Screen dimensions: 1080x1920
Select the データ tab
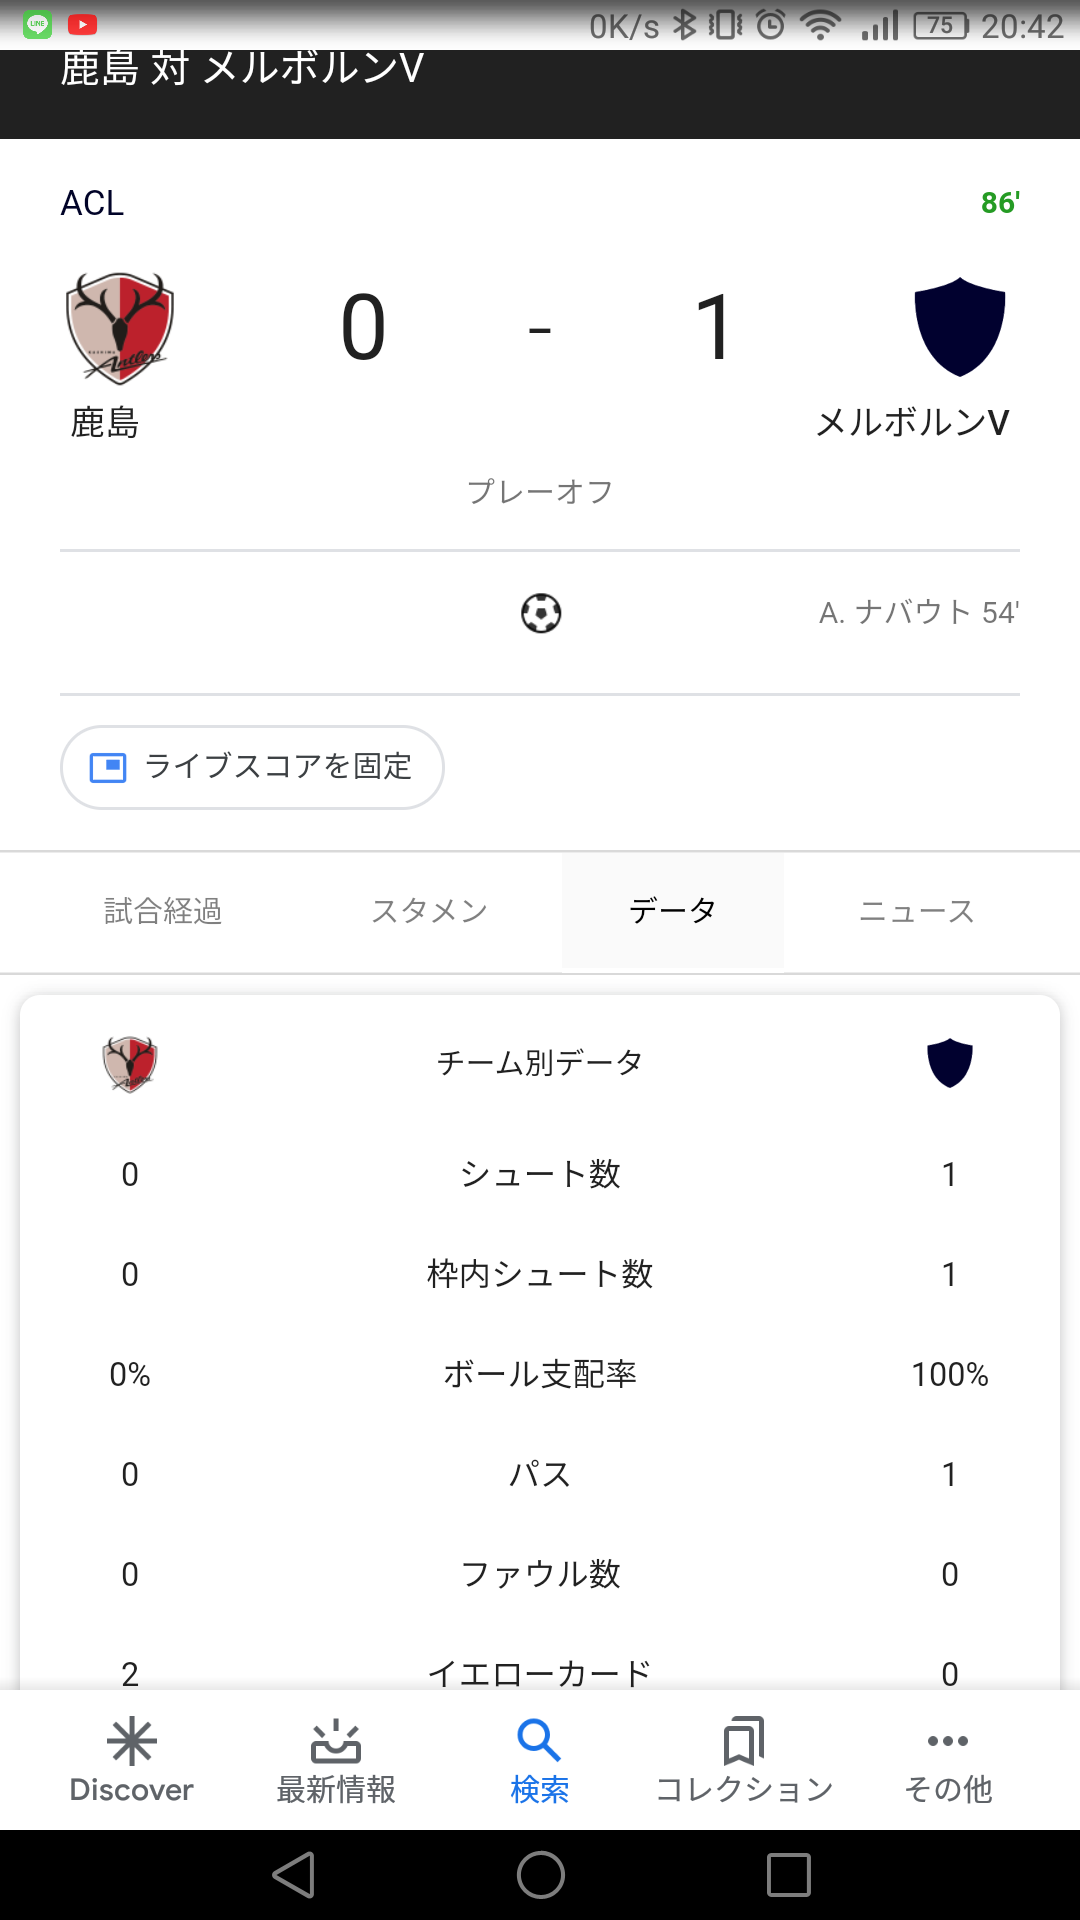pos(672,911)
